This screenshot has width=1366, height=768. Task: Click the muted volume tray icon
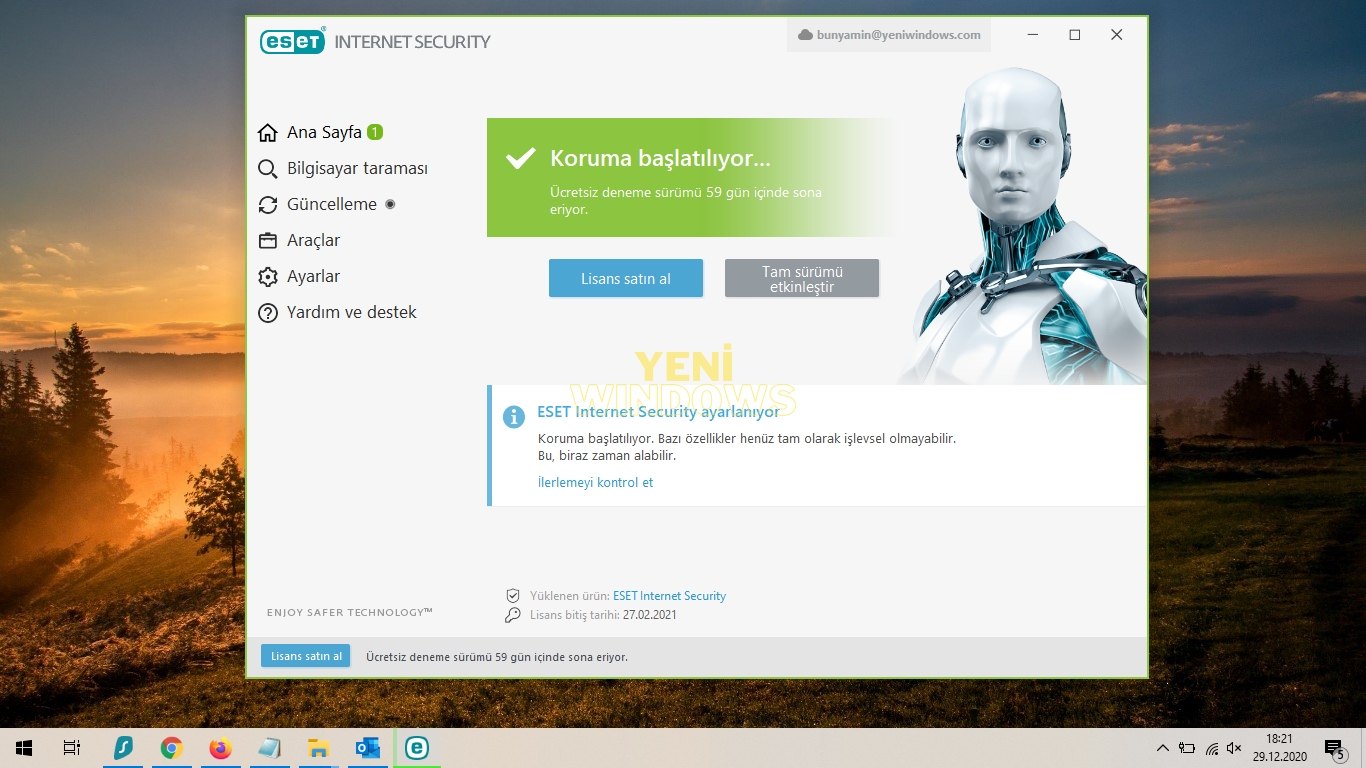(x=1235, y=748)
